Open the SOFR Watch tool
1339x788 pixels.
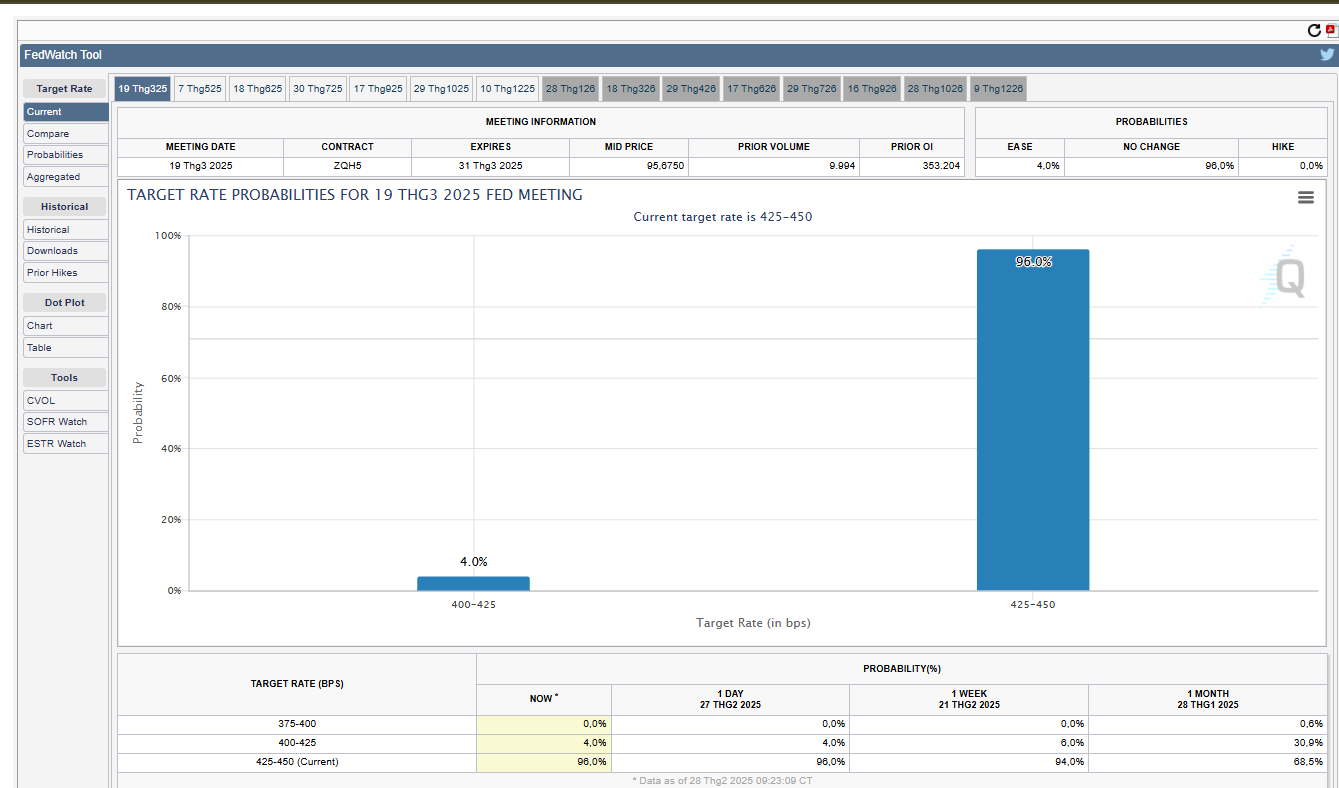pos(66,422)
